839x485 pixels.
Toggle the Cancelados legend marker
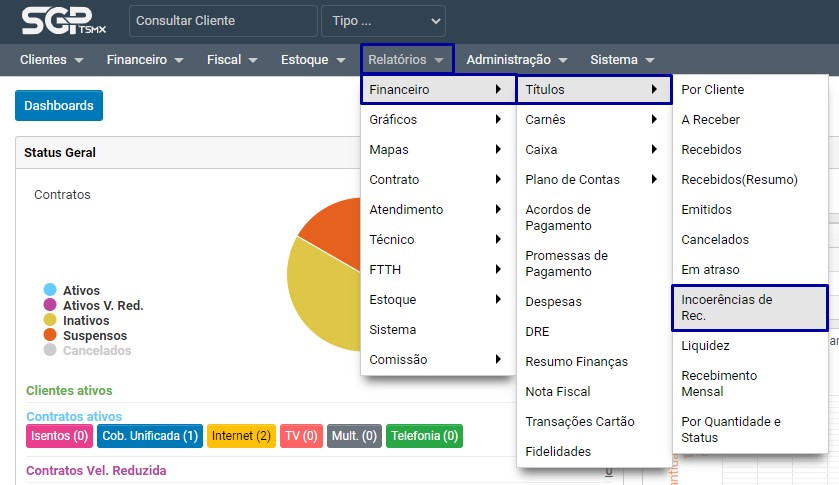click(49, 350)
